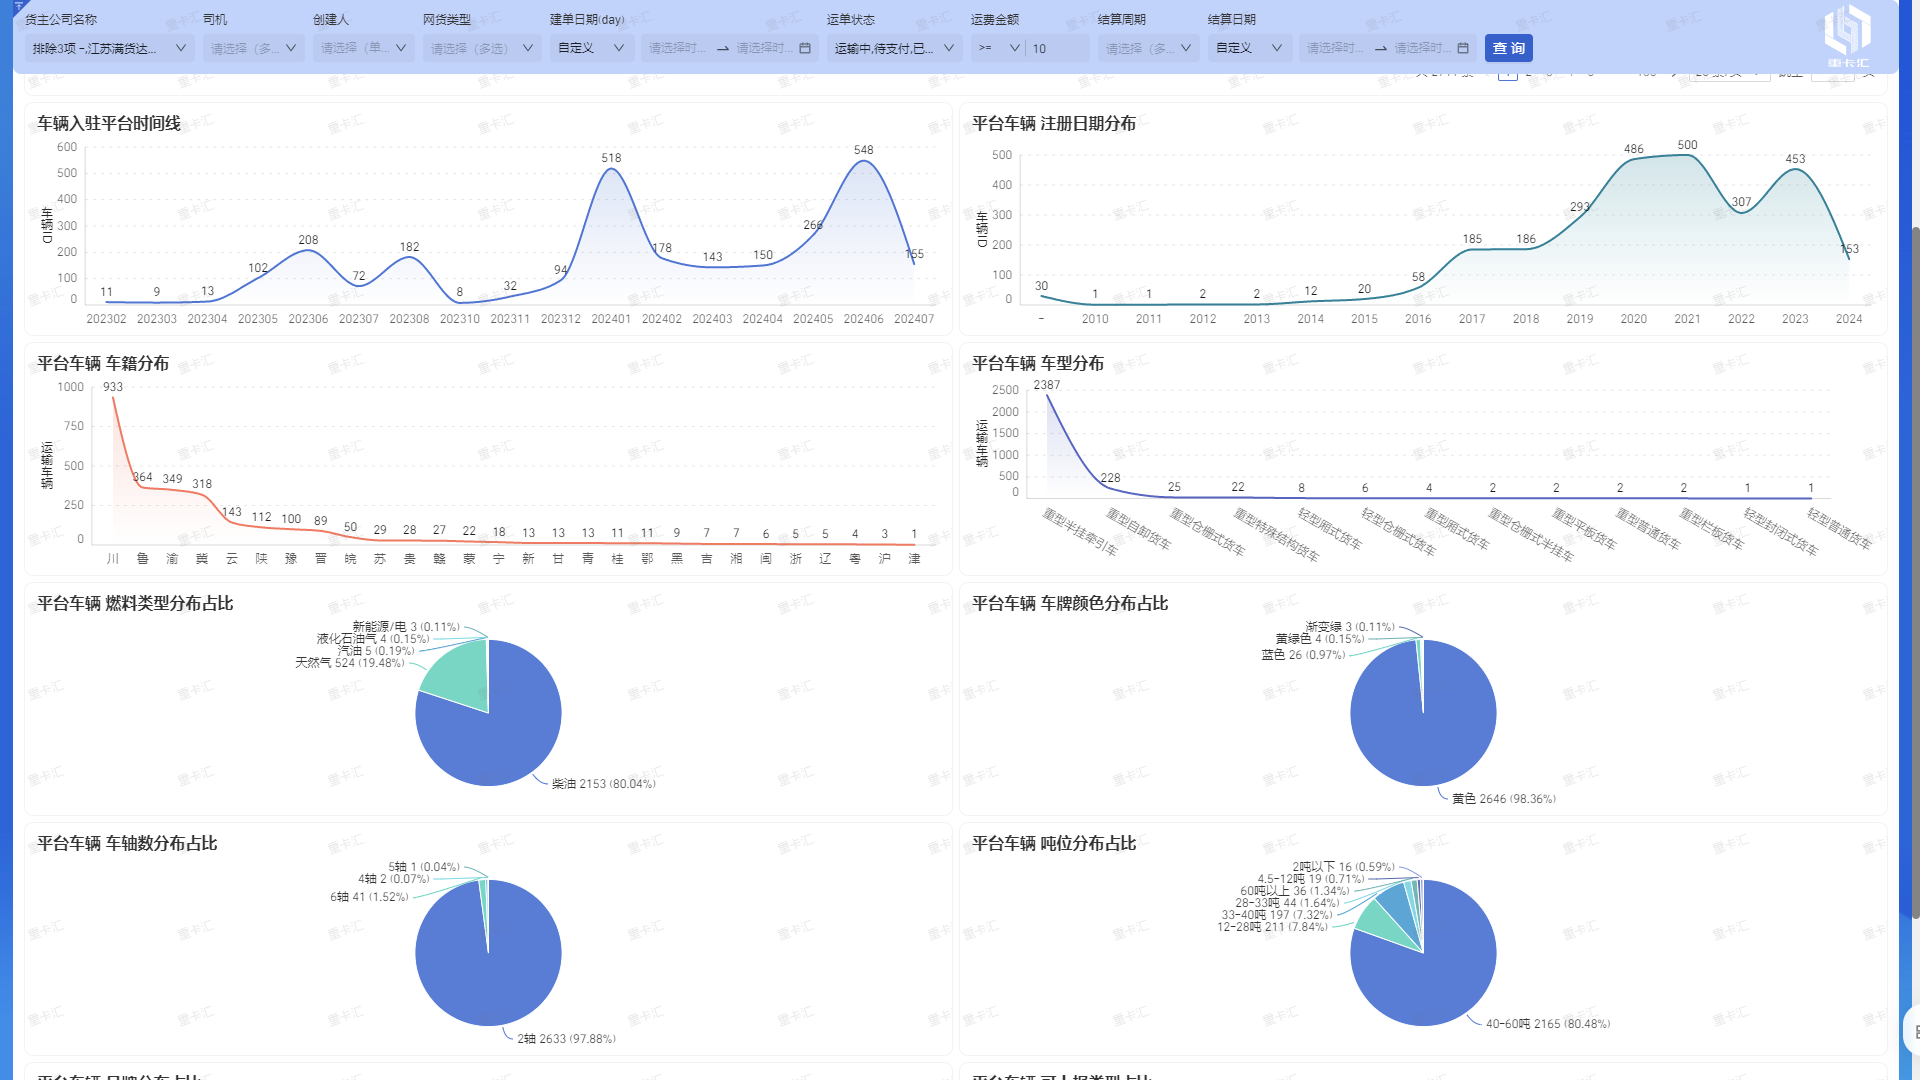
Task: Click the label '柴油 2153 (80.04%)'
Action: click(603, 784)
